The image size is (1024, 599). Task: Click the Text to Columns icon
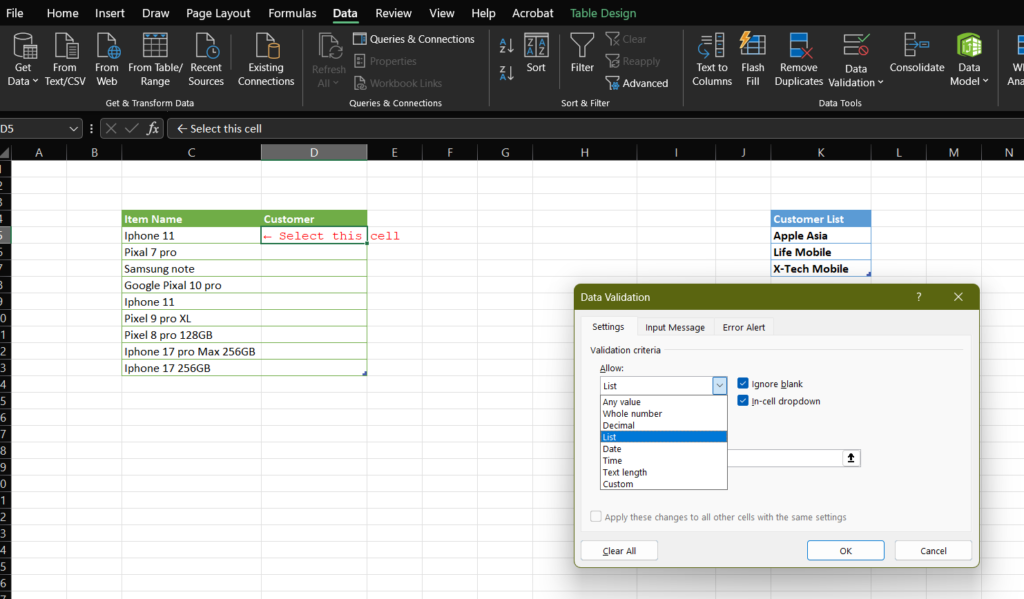712,46
